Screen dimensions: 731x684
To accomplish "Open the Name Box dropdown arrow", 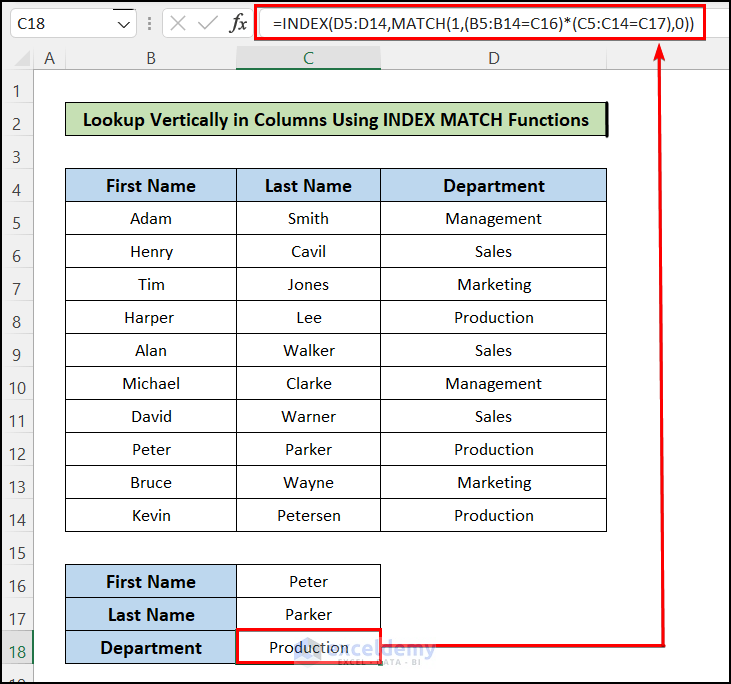I will coord(124,24).
